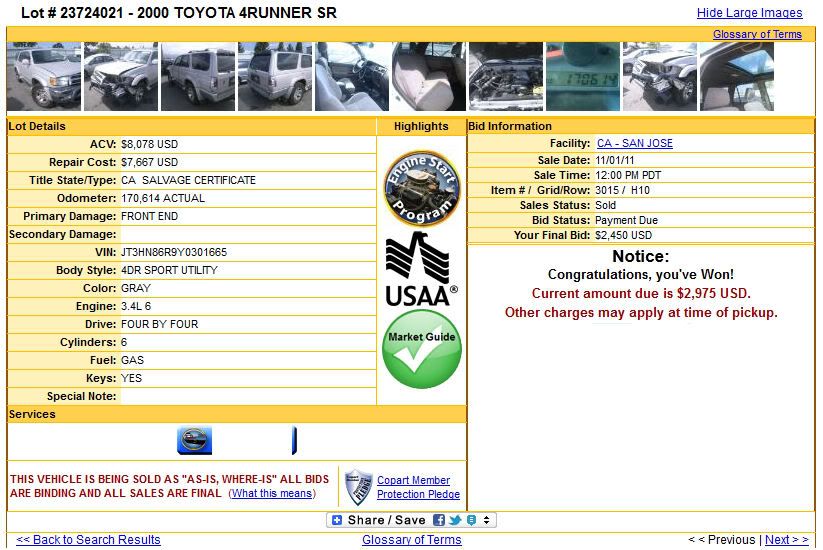
Task: Expand the Share/Save options arrows
Action: coord(487,520)
